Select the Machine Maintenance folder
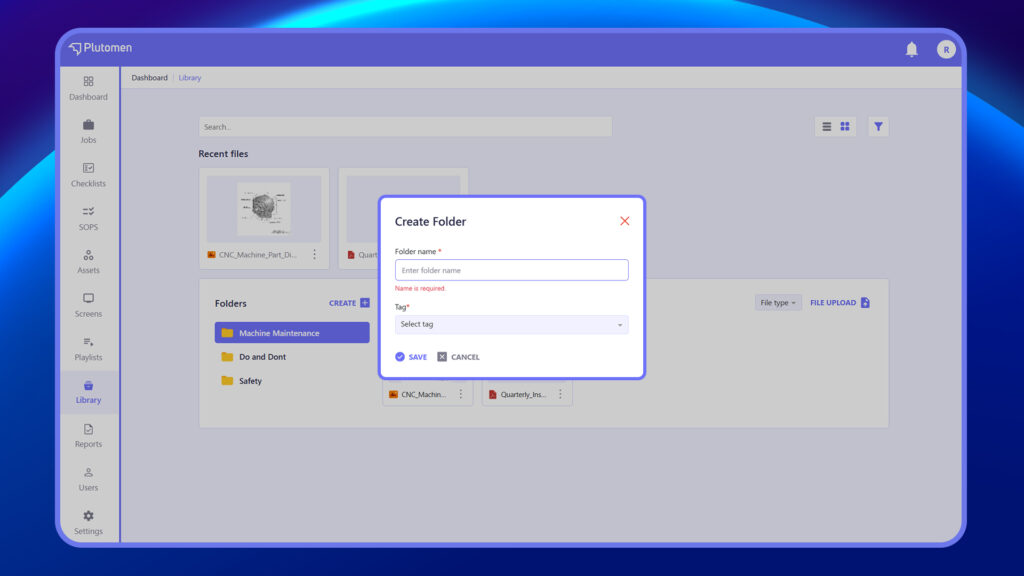This screenshot has width=1024, height=576. (x=292, y=333)
